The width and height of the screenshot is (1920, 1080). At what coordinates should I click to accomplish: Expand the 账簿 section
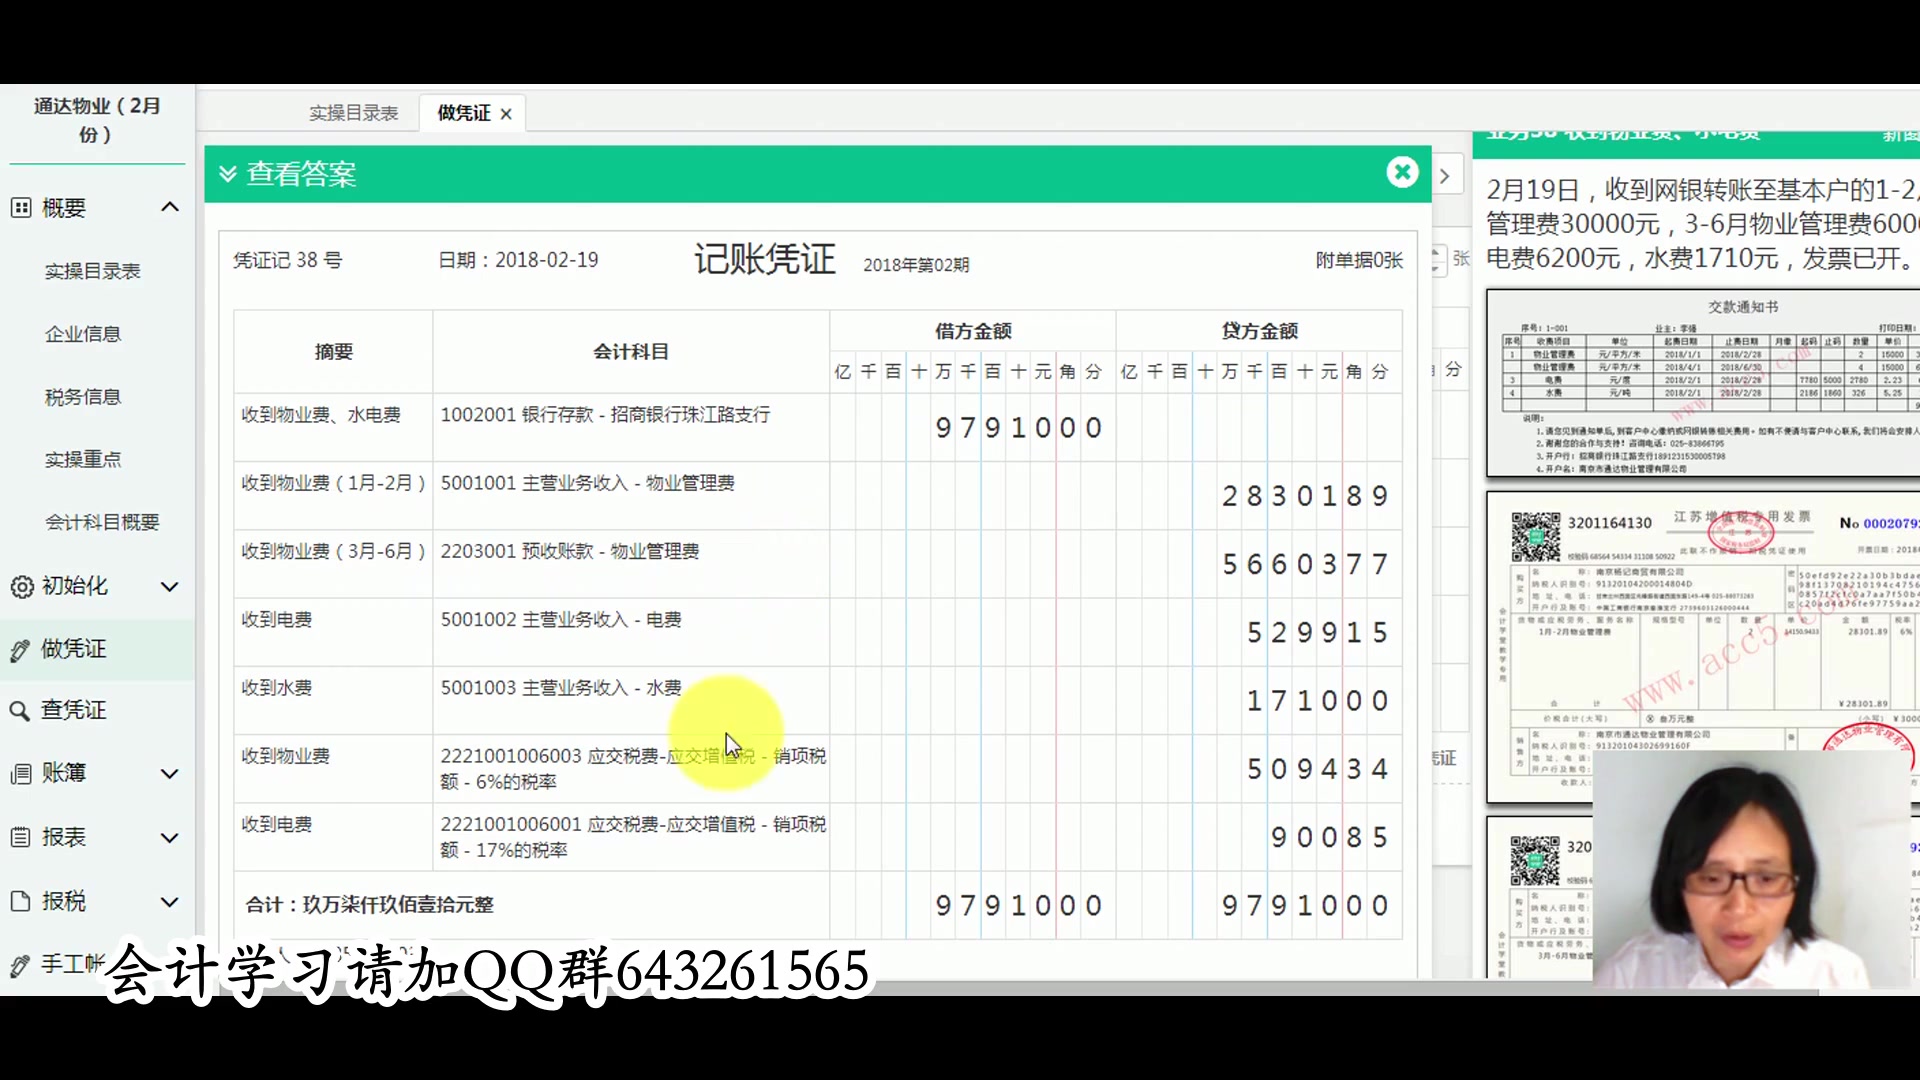pyautogui.click(x=170, y=773)
